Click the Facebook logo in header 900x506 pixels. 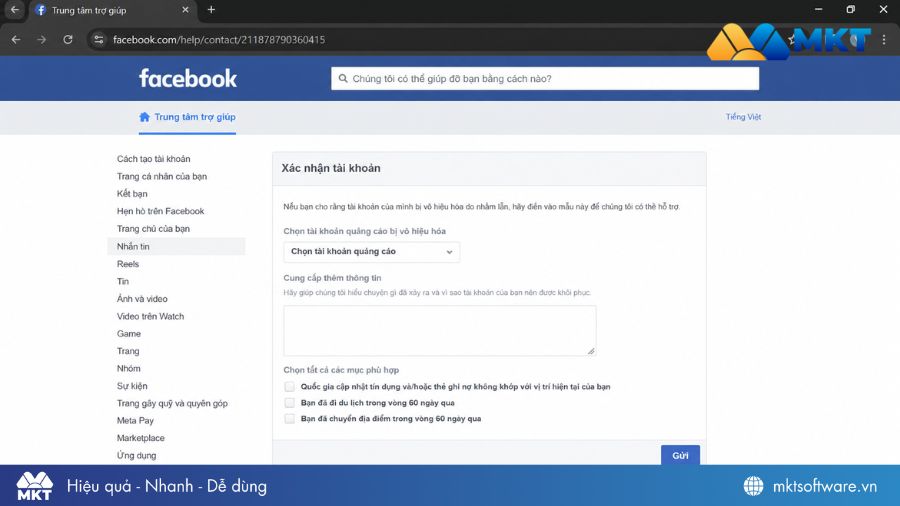[188, 79]
